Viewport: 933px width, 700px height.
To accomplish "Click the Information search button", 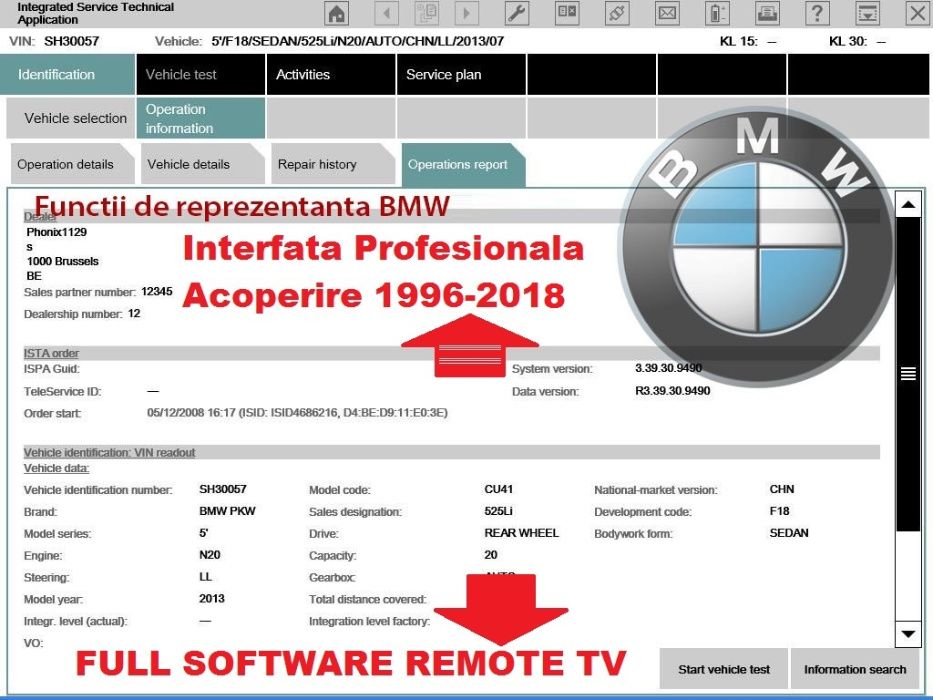I will click(x=855, y=669).
